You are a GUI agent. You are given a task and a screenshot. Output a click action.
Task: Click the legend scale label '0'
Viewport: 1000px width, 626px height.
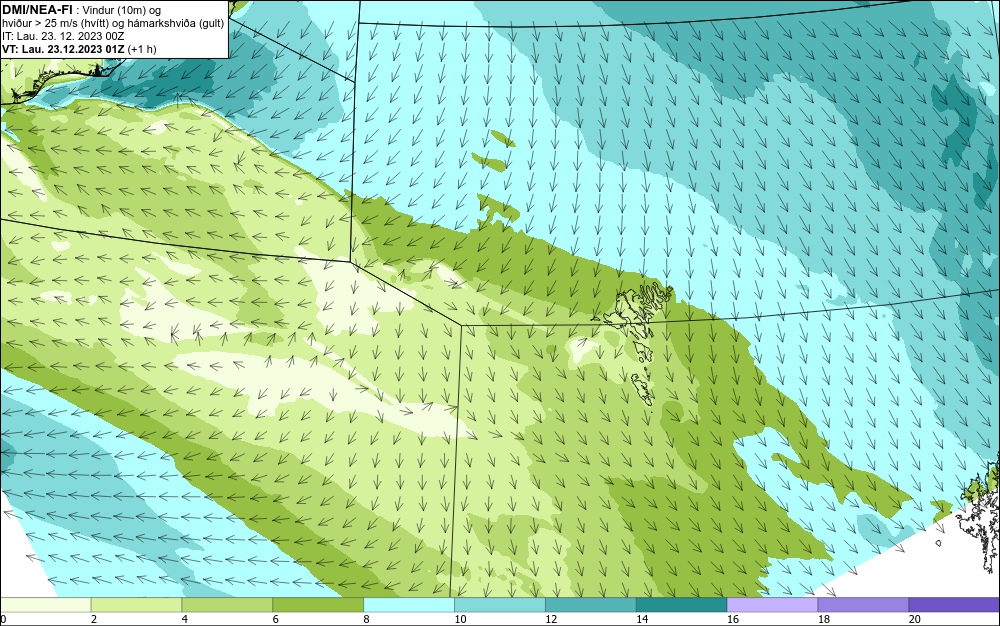pyautogui.click(x=3, y=619)
